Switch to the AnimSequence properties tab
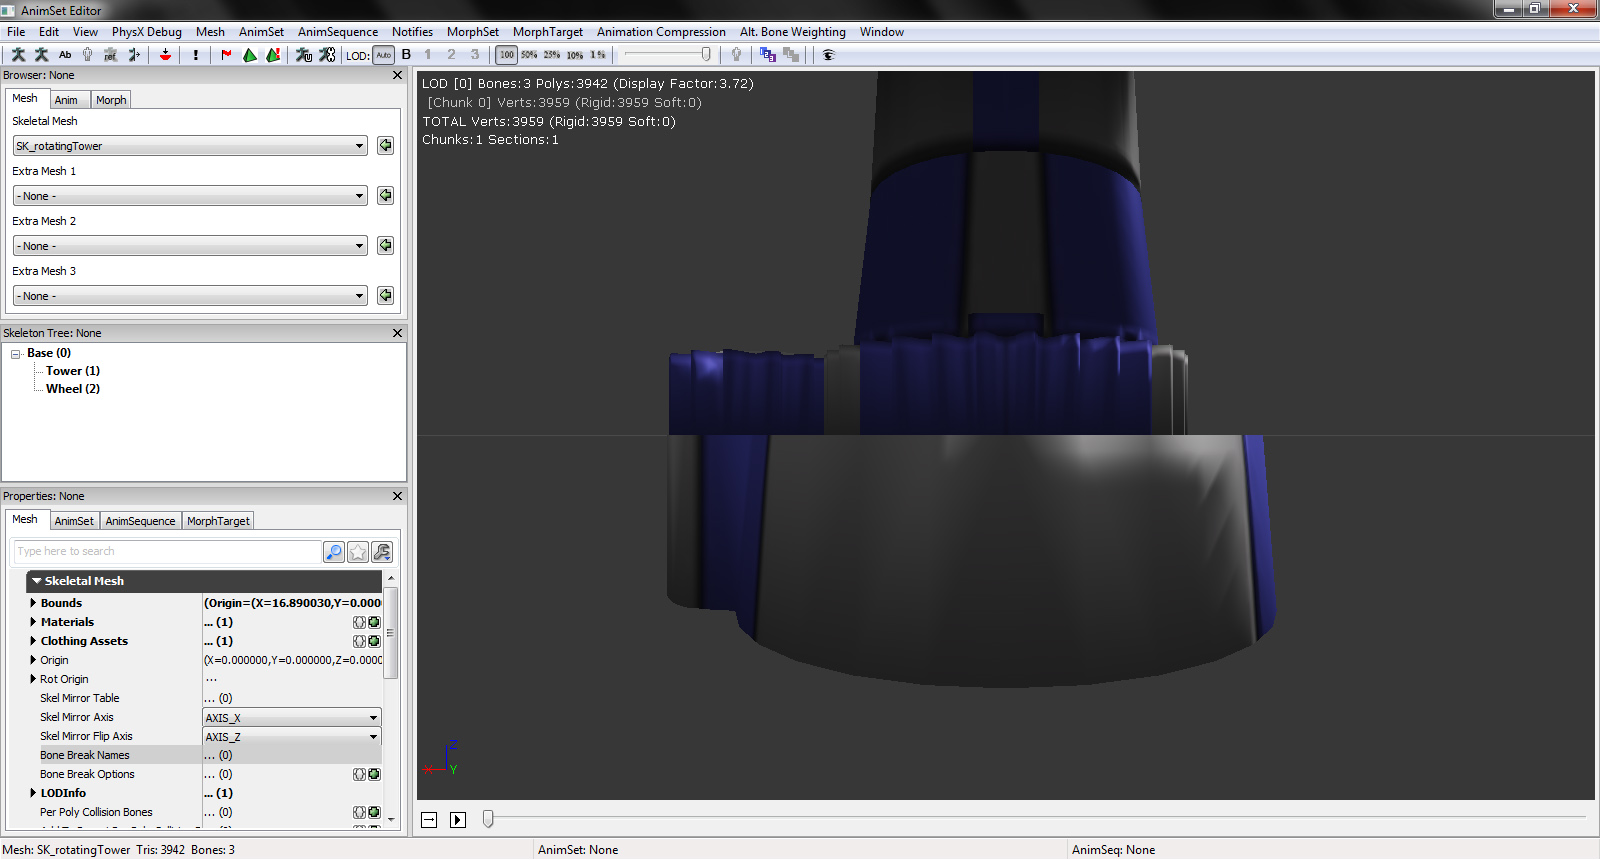Screen dimensions: 1600x860 pyautogui.click(x=140, y=521)
